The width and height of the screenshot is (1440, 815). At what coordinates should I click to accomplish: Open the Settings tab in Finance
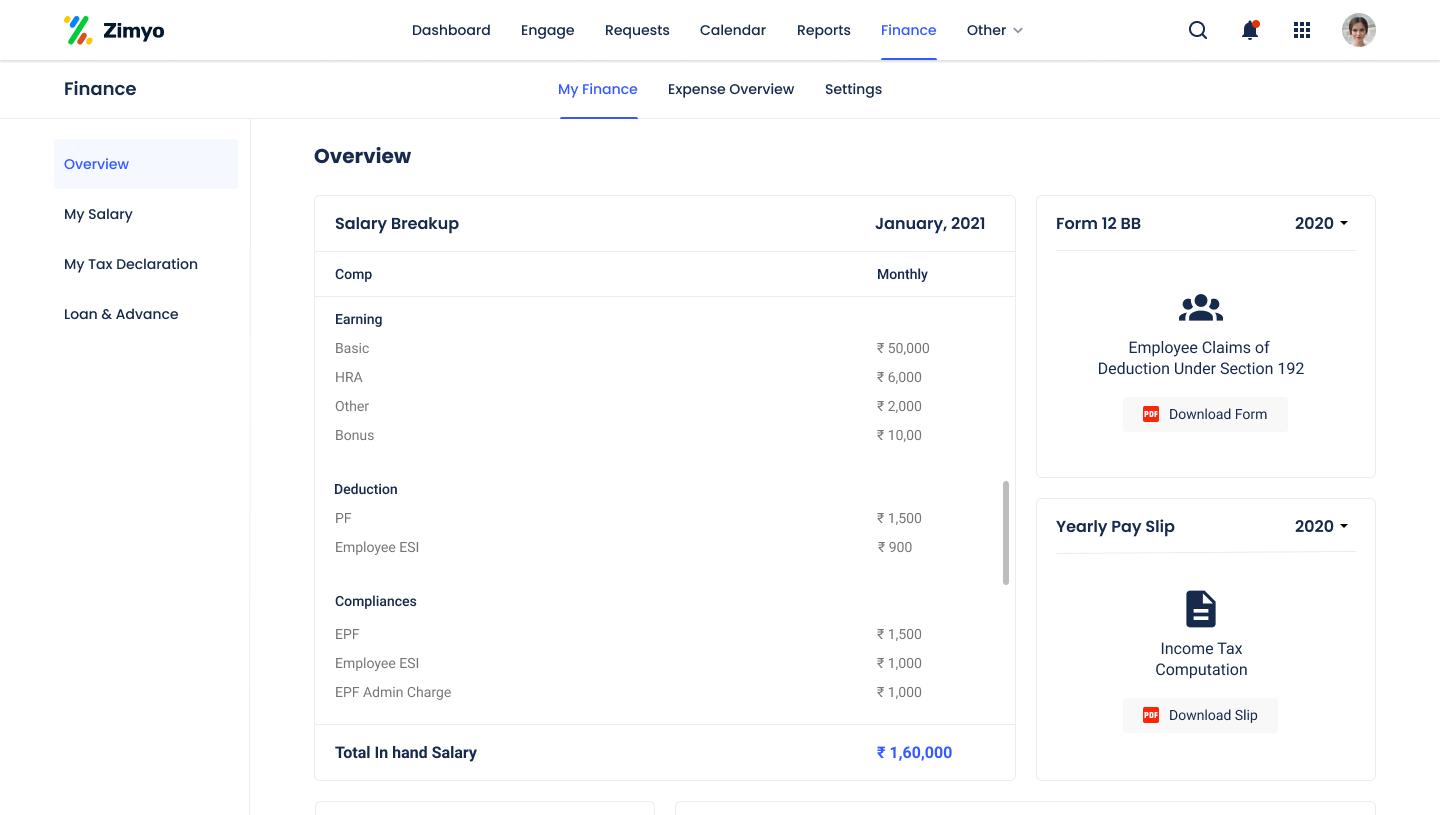point(853,89)
